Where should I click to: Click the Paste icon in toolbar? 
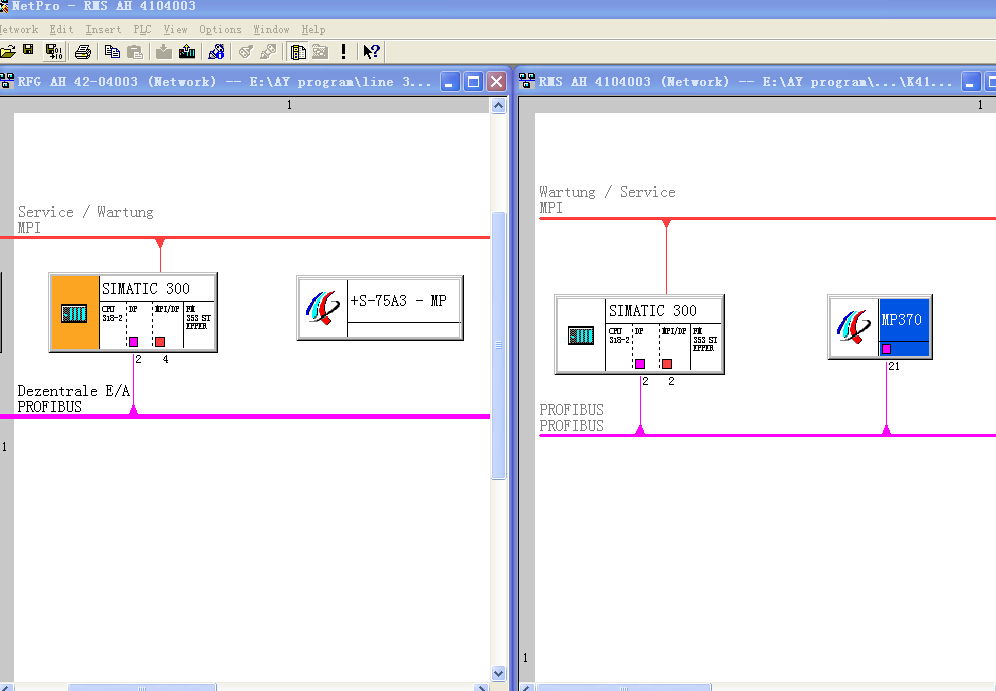135,52
